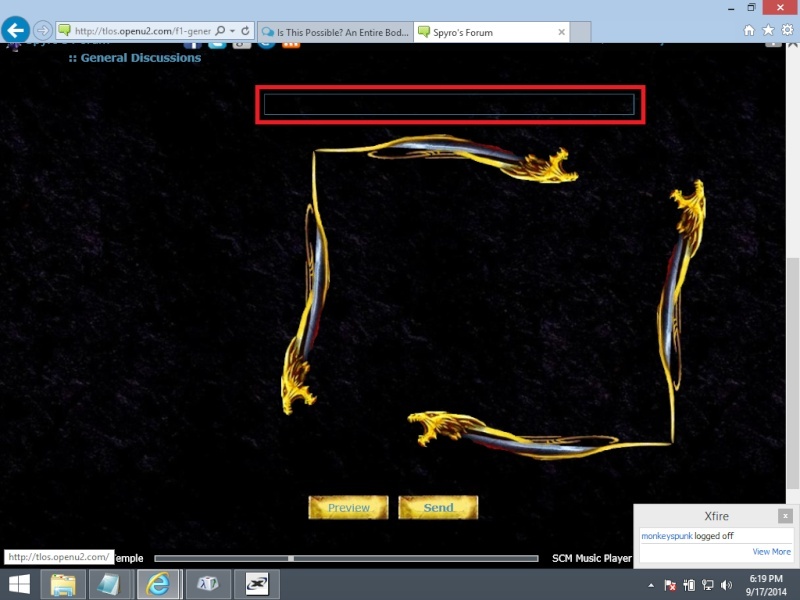This screenshot has height=600, width=800.
Task: Open monkeyspunk's profile in Xfire popup
Action: (x=666, y=536)
